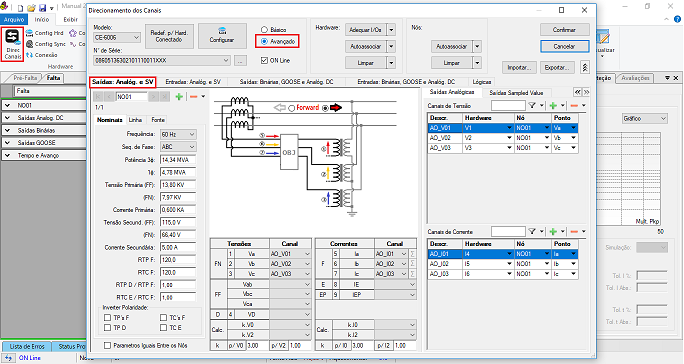Click the Tensão Primária (FF) field
The width and height of the screenshot is (684, 364).
tap(178, 185)
